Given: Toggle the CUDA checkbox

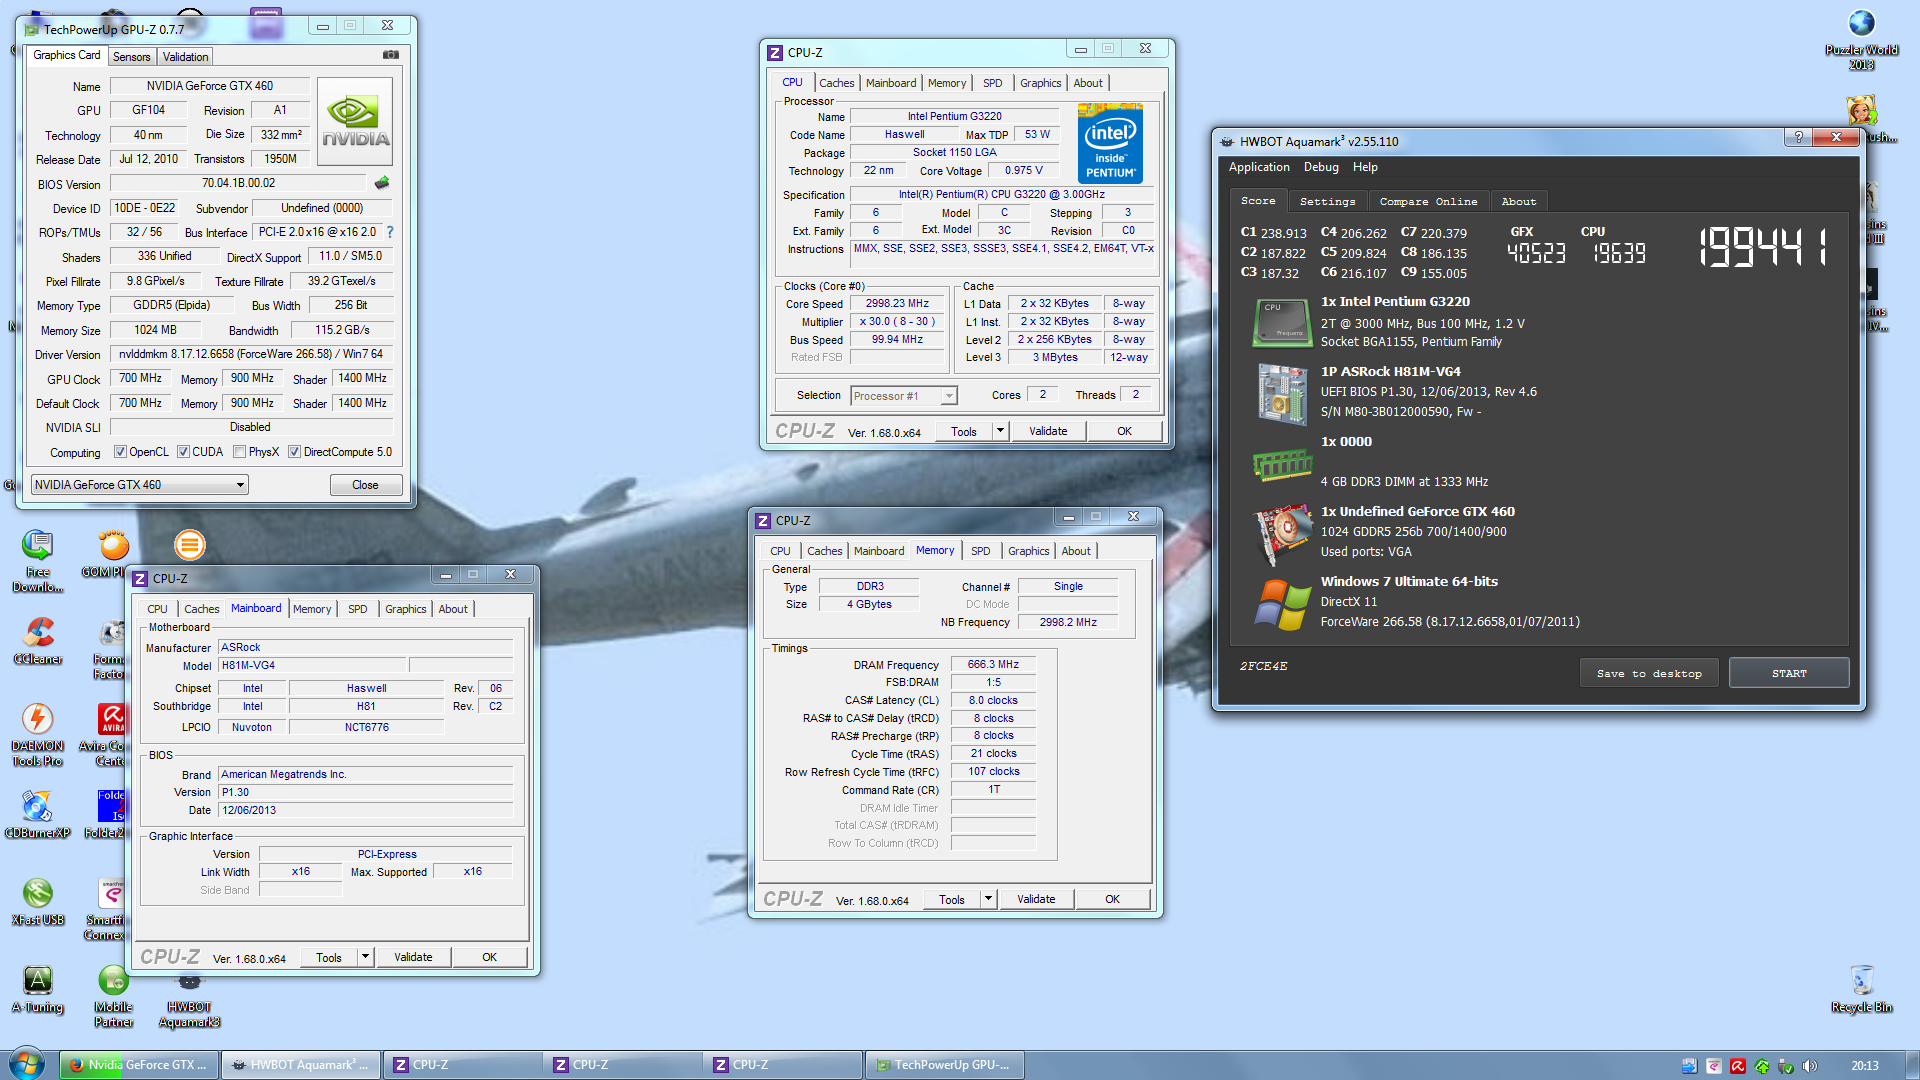Looking at the screenshot, I should click(183, 452).
